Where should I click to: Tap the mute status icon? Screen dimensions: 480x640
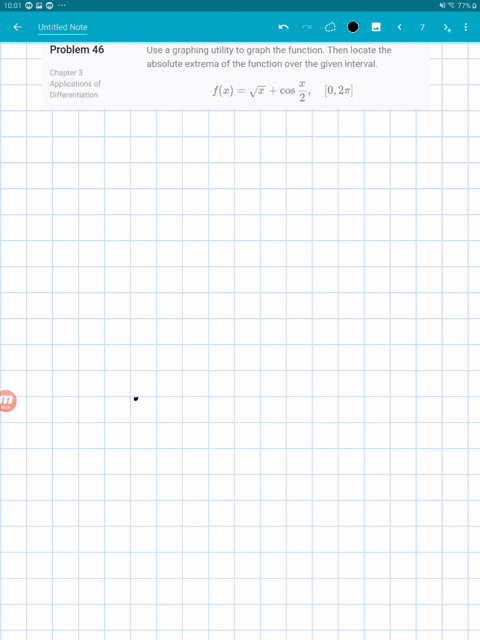click(x=442, y=5)
